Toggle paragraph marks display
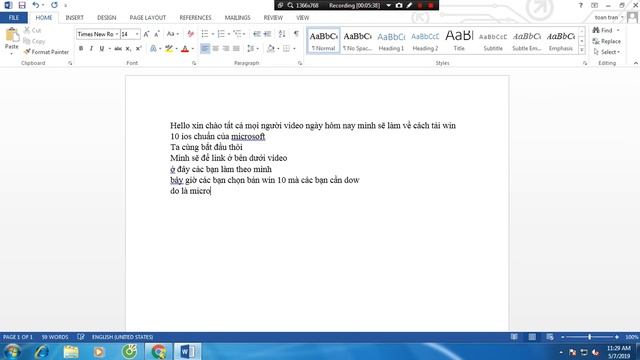Image resolution: width=640 pixels, height=360 pixels. (x=296, y=34)
